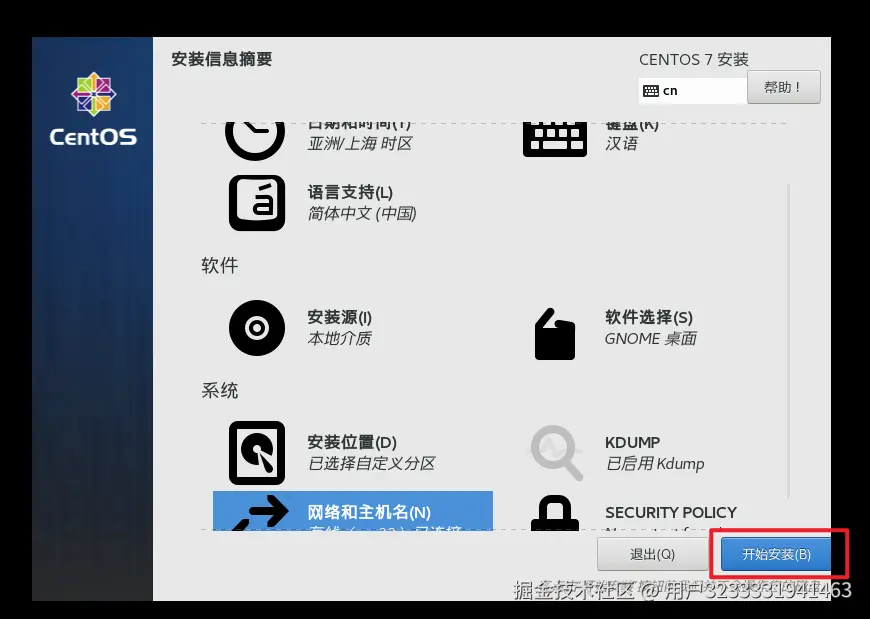Click 汉语 keyboard status text
Screen dimensions: 870x619
point(621,144)
